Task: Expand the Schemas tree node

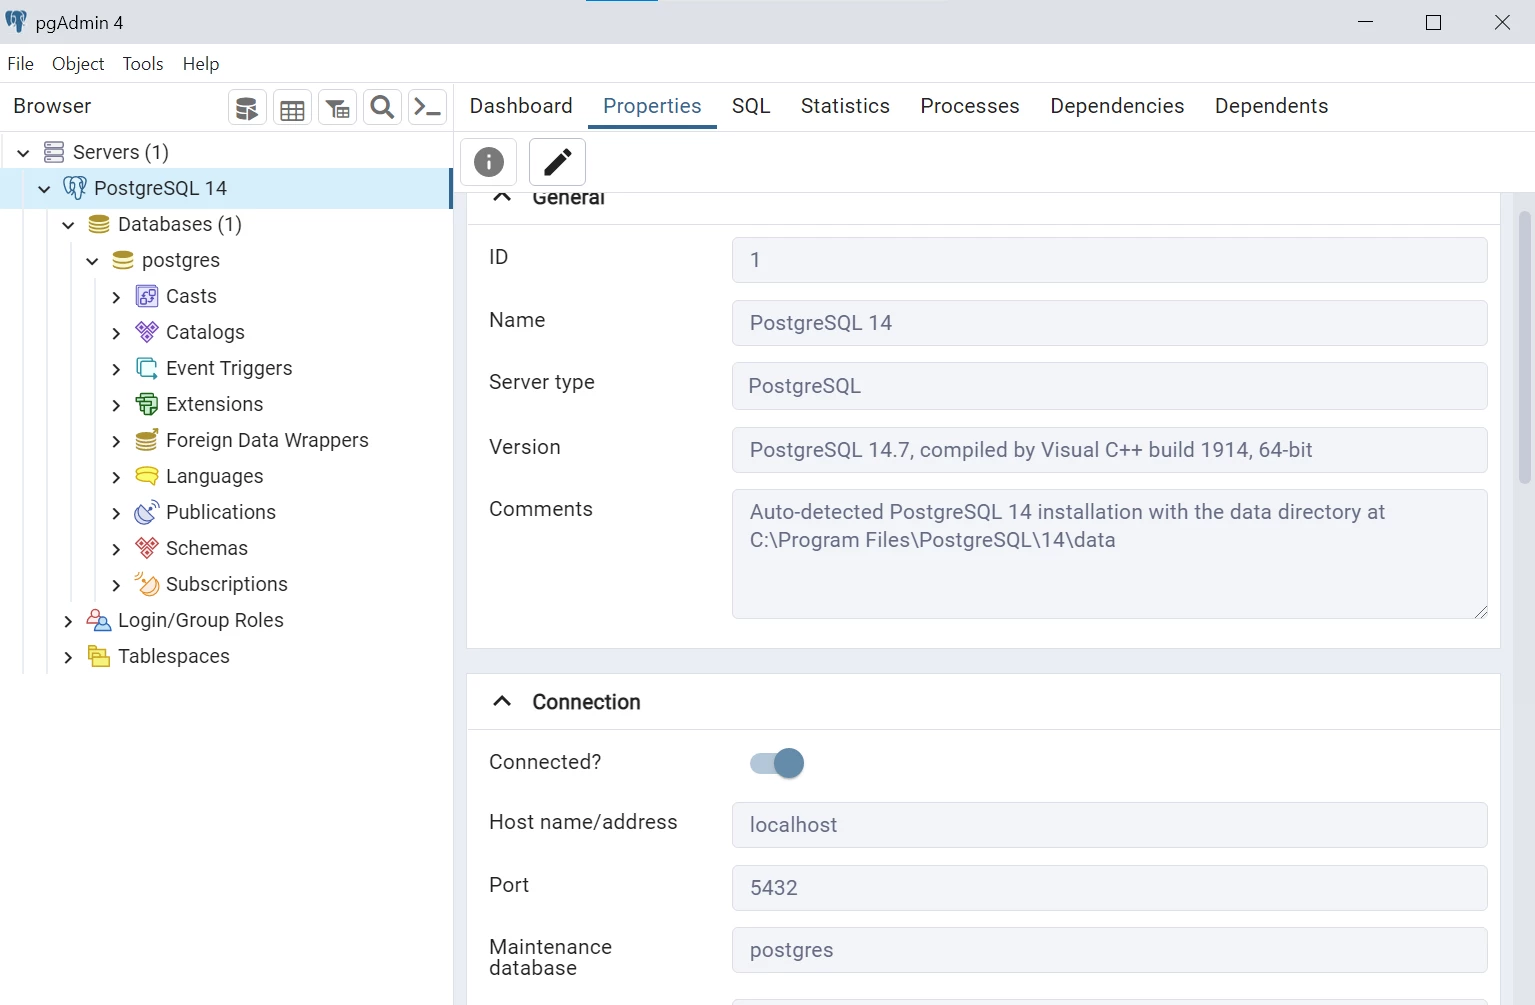Action: 116,549
